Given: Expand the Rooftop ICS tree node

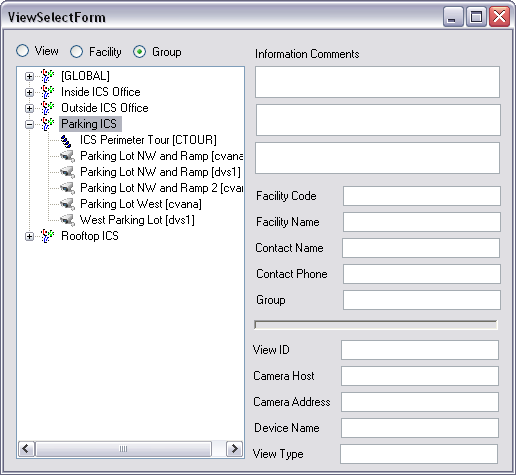Looking at the screenshot, I should tap(29, 236).
